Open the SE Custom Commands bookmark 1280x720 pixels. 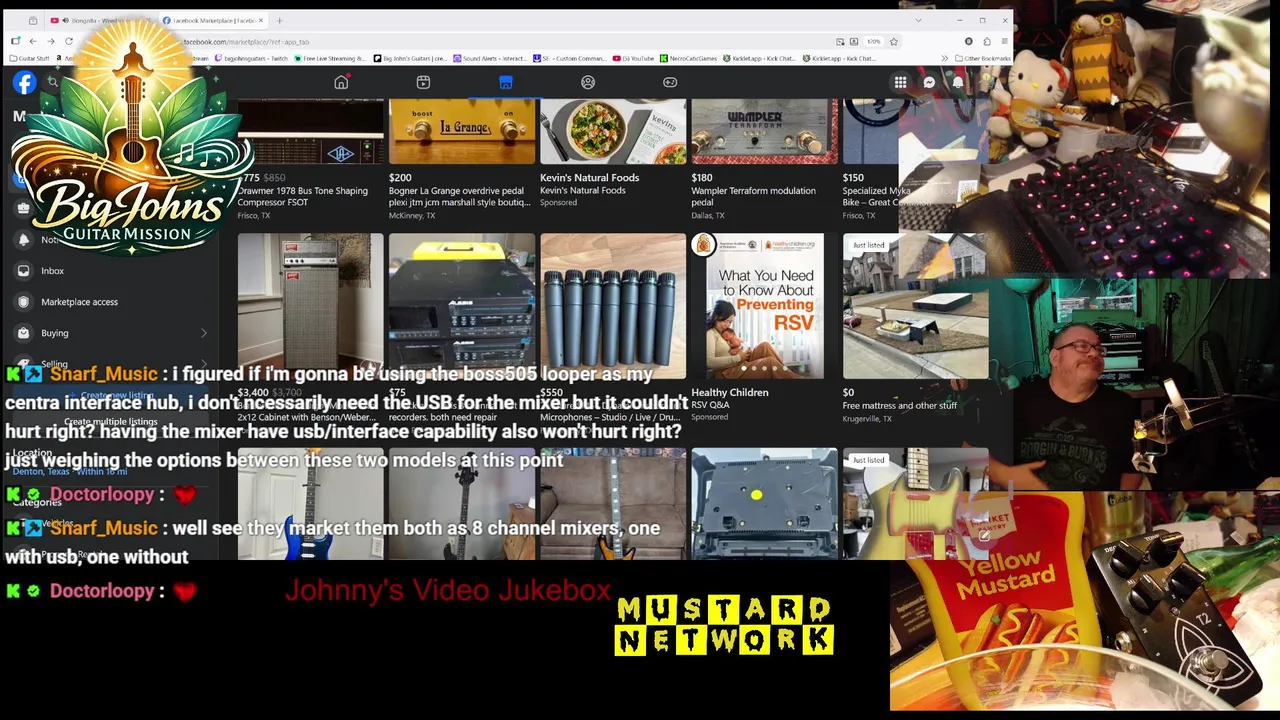tap(569, 58)
